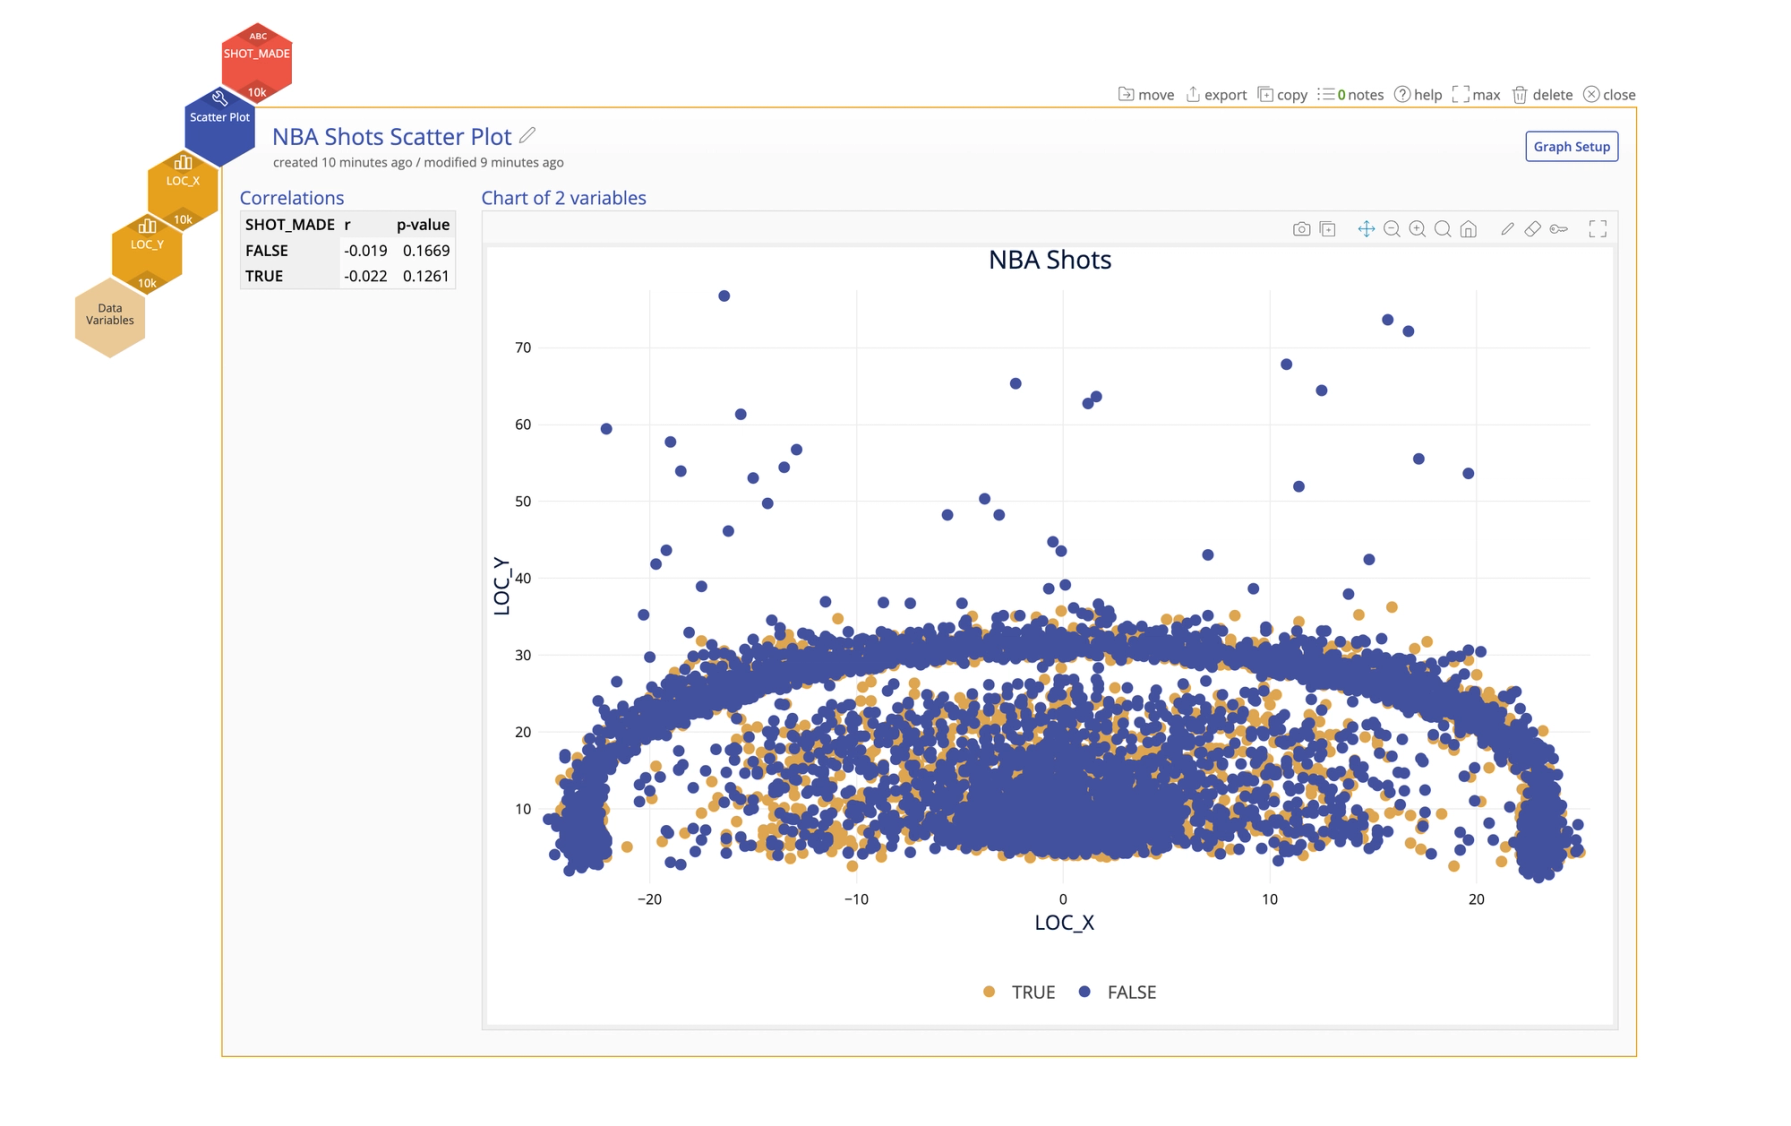Export the scatter plot
The image size is (1791, 1126).
click(1216, 95)
